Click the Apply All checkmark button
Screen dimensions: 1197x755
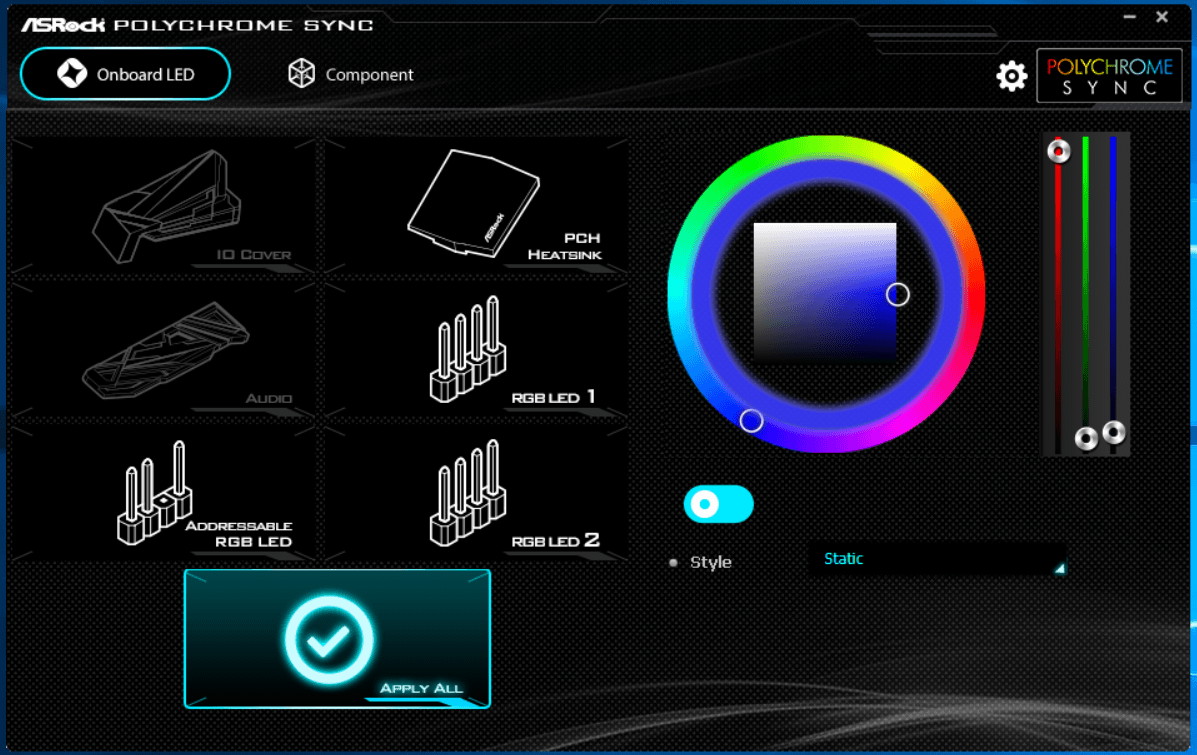(x=337, y=638)
